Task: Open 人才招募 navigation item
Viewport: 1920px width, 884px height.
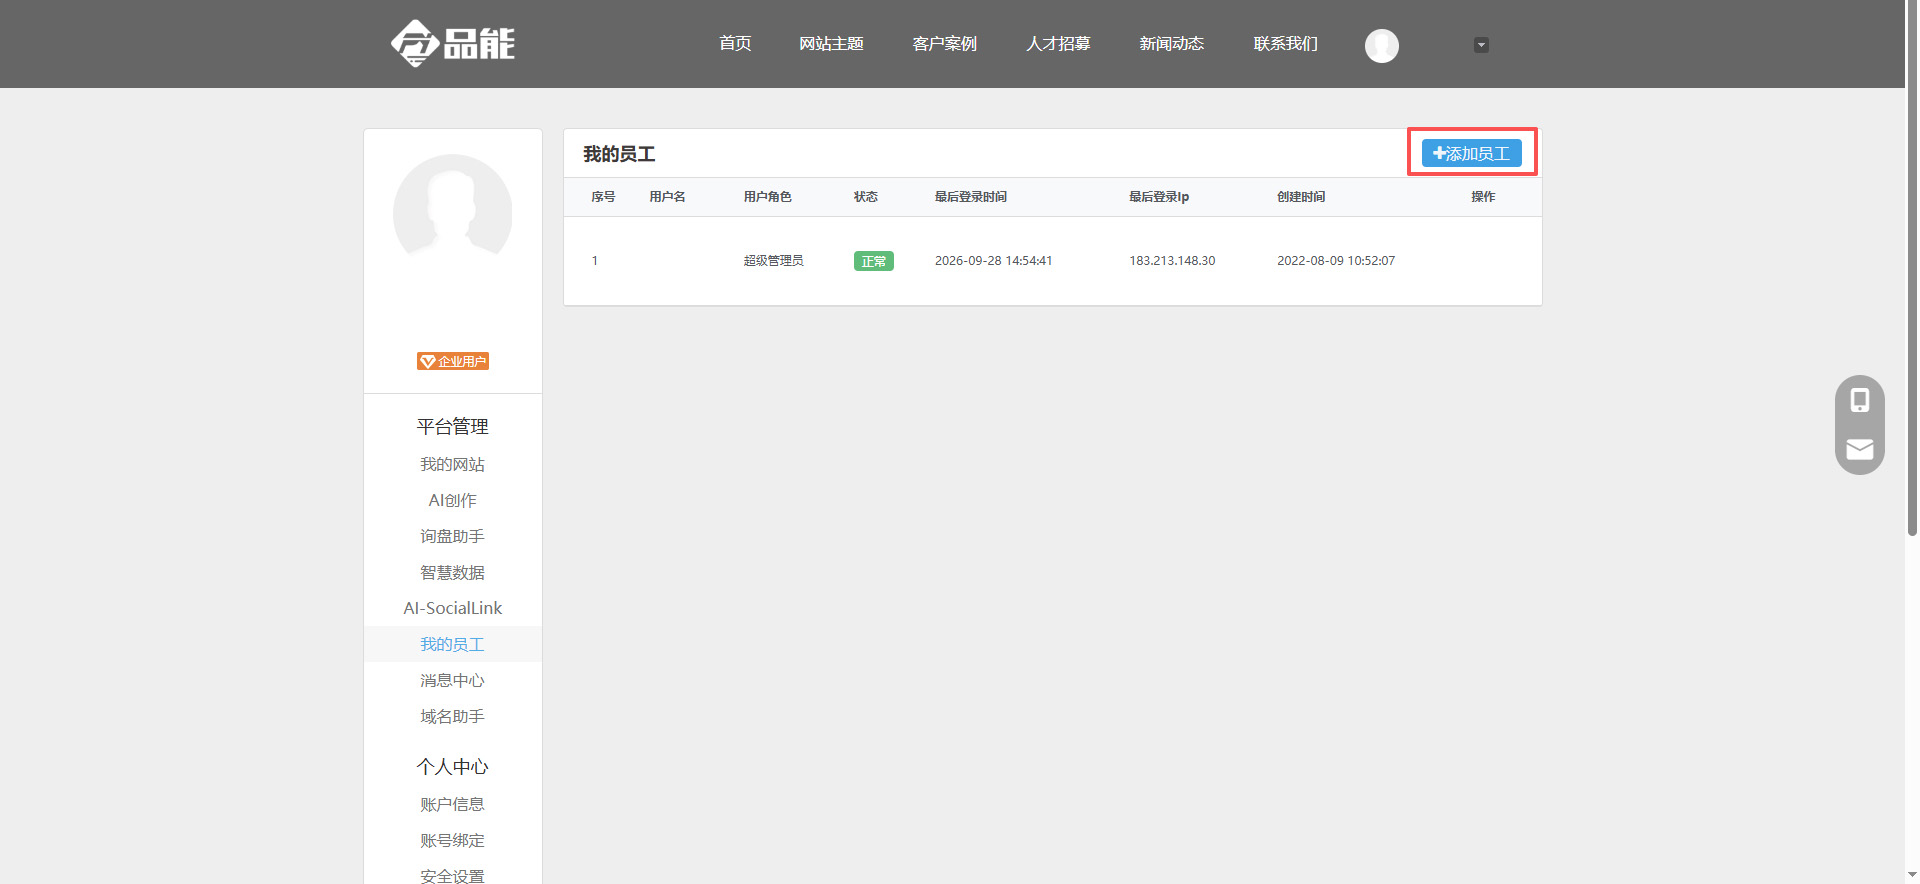Action: point(1058,44)
